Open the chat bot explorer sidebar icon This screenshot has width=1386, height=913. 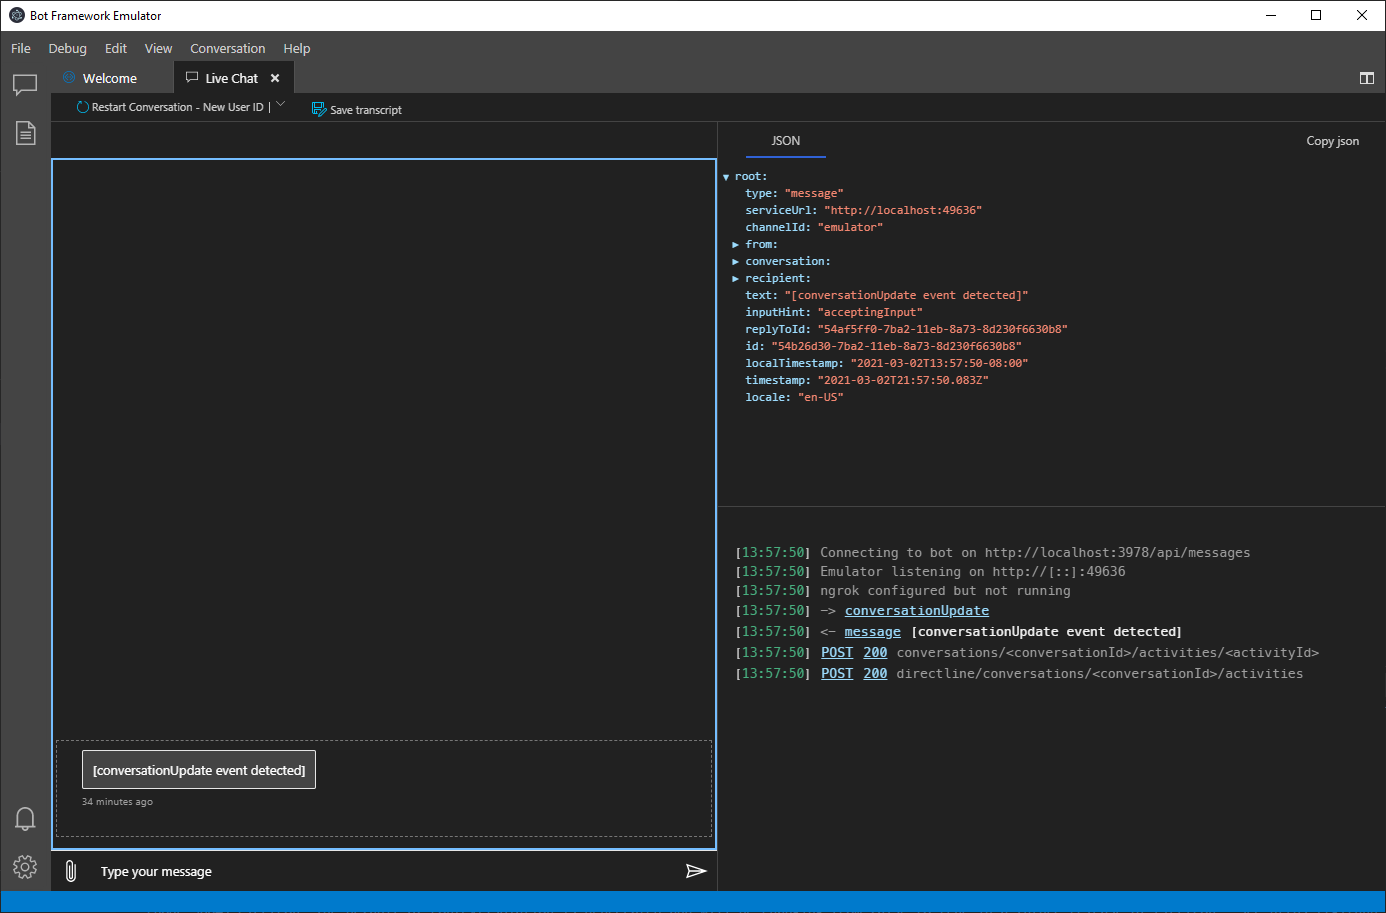25,85
